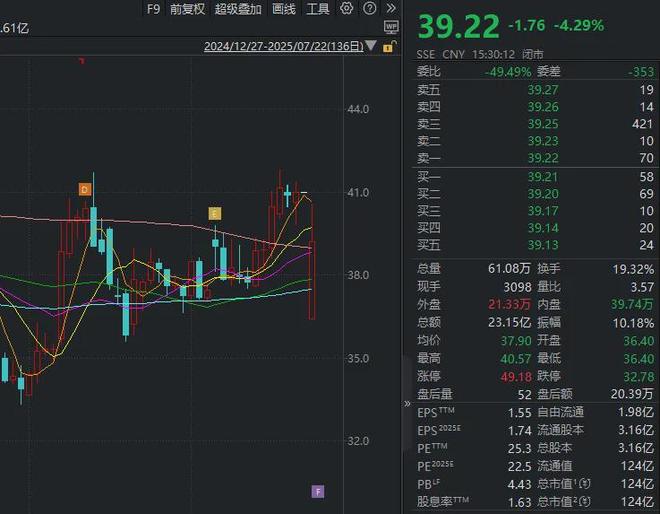Click the orange D event marker
660x514 pixels.
click(85, 189)
